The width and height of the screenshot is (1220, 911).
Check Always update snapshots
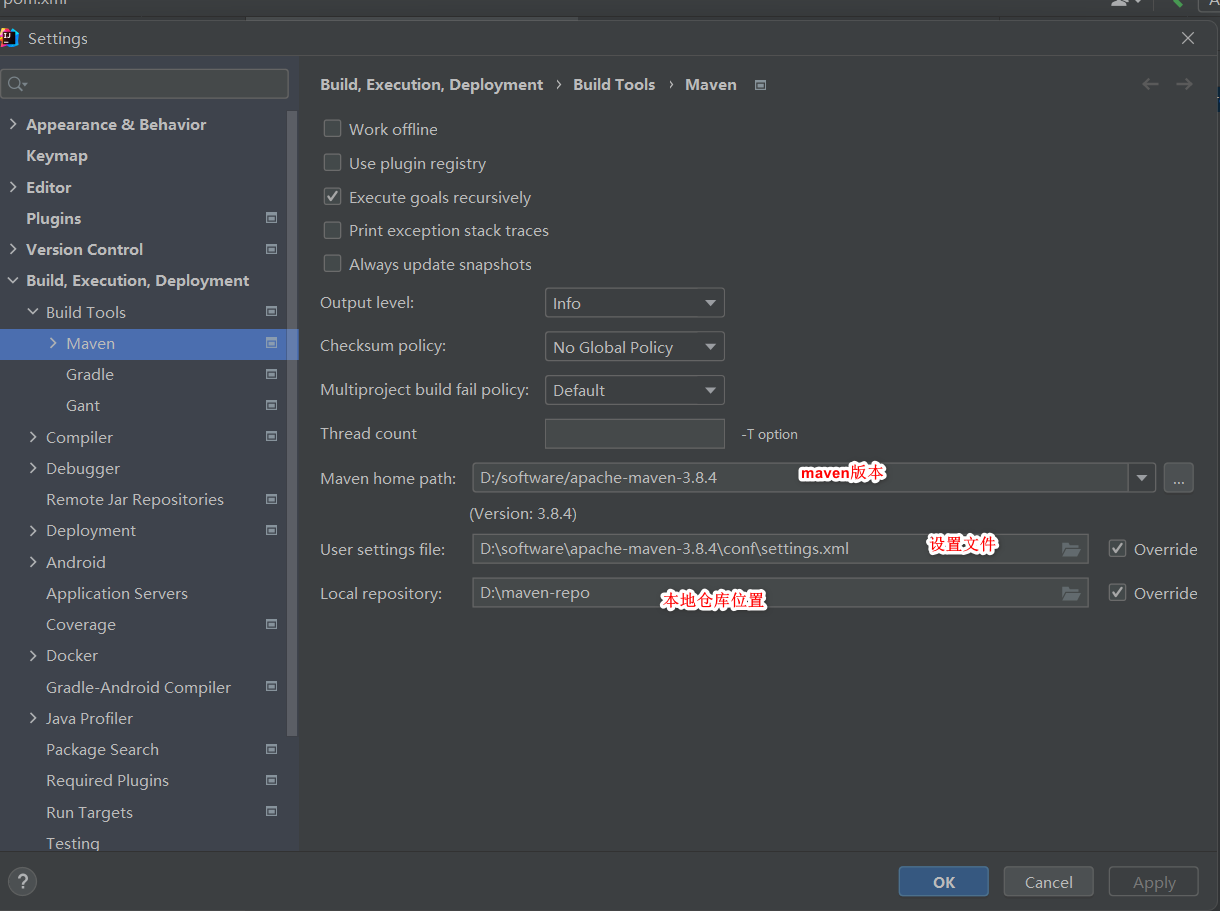[332, 264]
